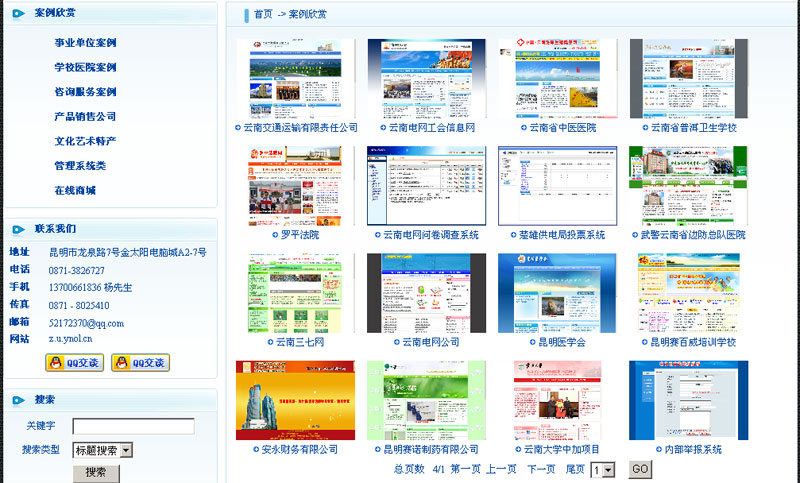
Task: Click the 下一页 pagination link
Action: pos(541,469)
